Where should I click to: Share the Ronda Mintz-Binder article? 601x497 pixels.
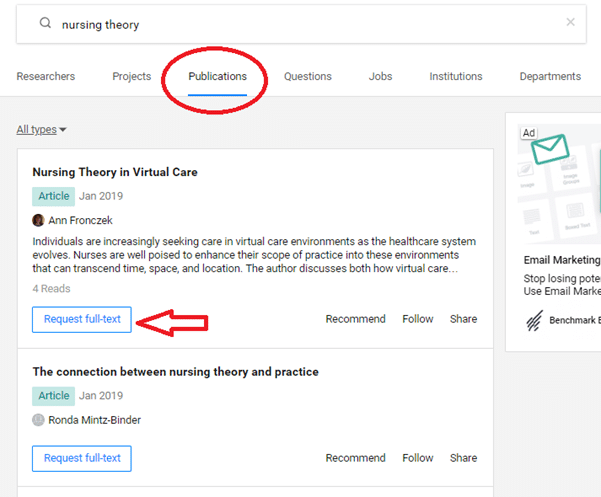tap(463, 458)
